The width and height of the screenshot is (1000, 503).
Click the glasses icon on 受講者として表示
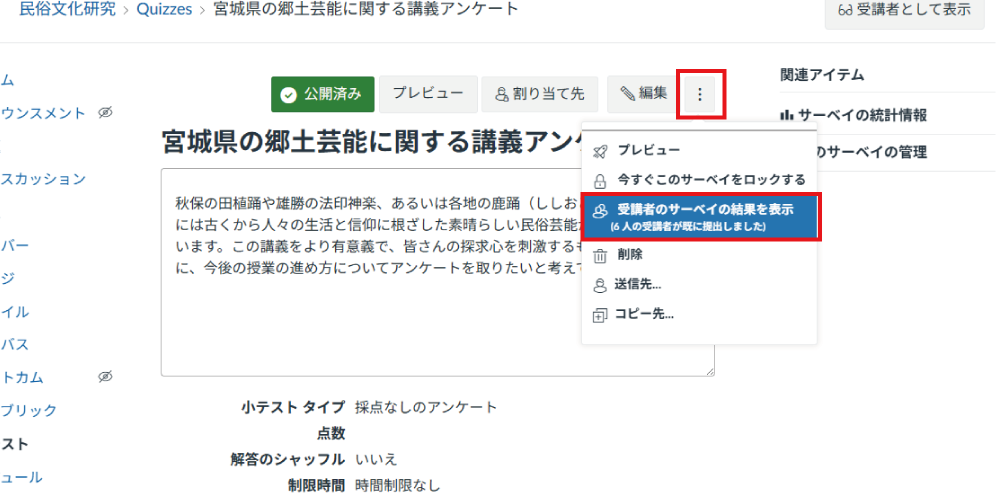pos(845,10)
